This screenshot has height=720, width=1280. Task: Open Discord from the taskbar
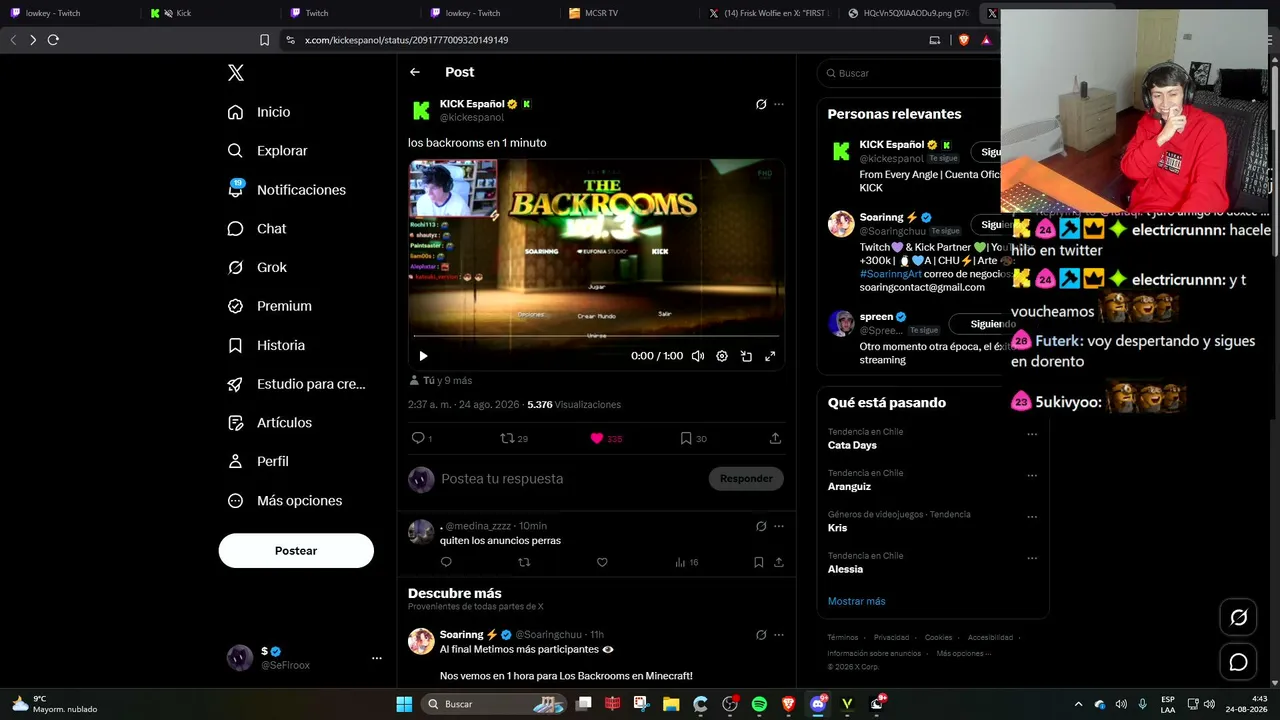818,704
